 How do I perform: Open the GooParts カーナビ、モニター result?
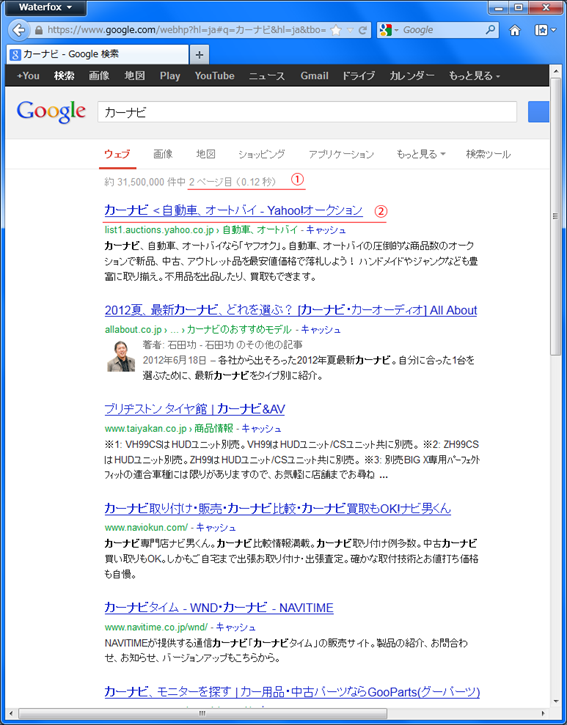[x=292, y=692]
